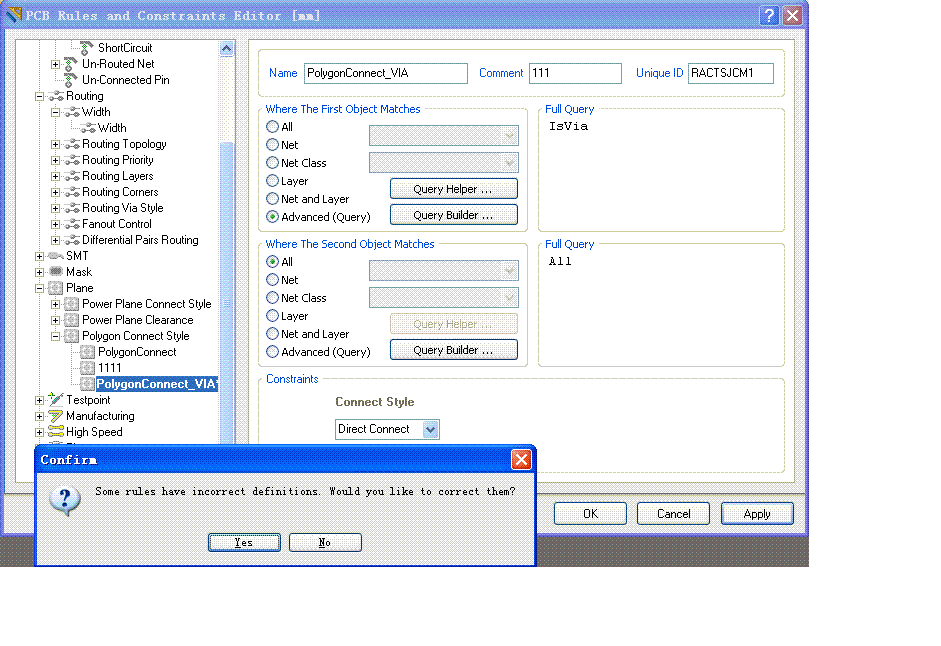
Task: Click the Cancel button
Action: (673, 514)
